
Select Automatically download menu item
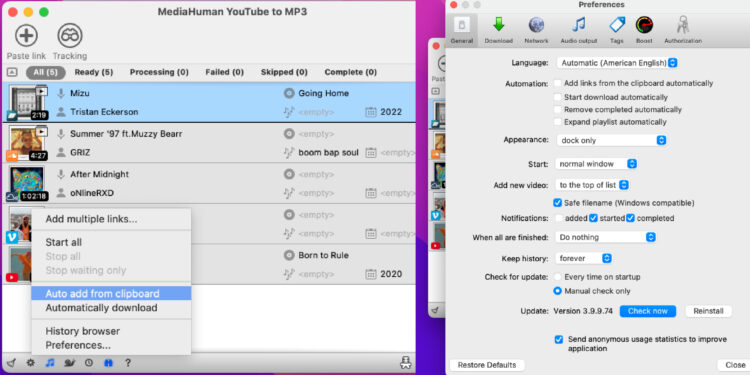[111, 308]
